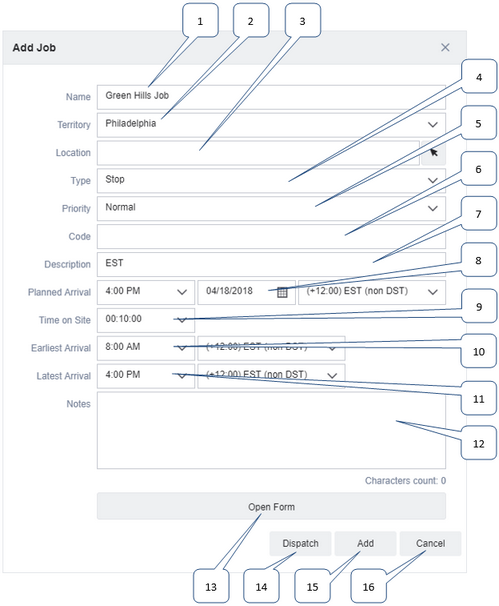Click the Characters count: 0 text
499x606 pixels.
pyautogui.click(x=405, y=481)
